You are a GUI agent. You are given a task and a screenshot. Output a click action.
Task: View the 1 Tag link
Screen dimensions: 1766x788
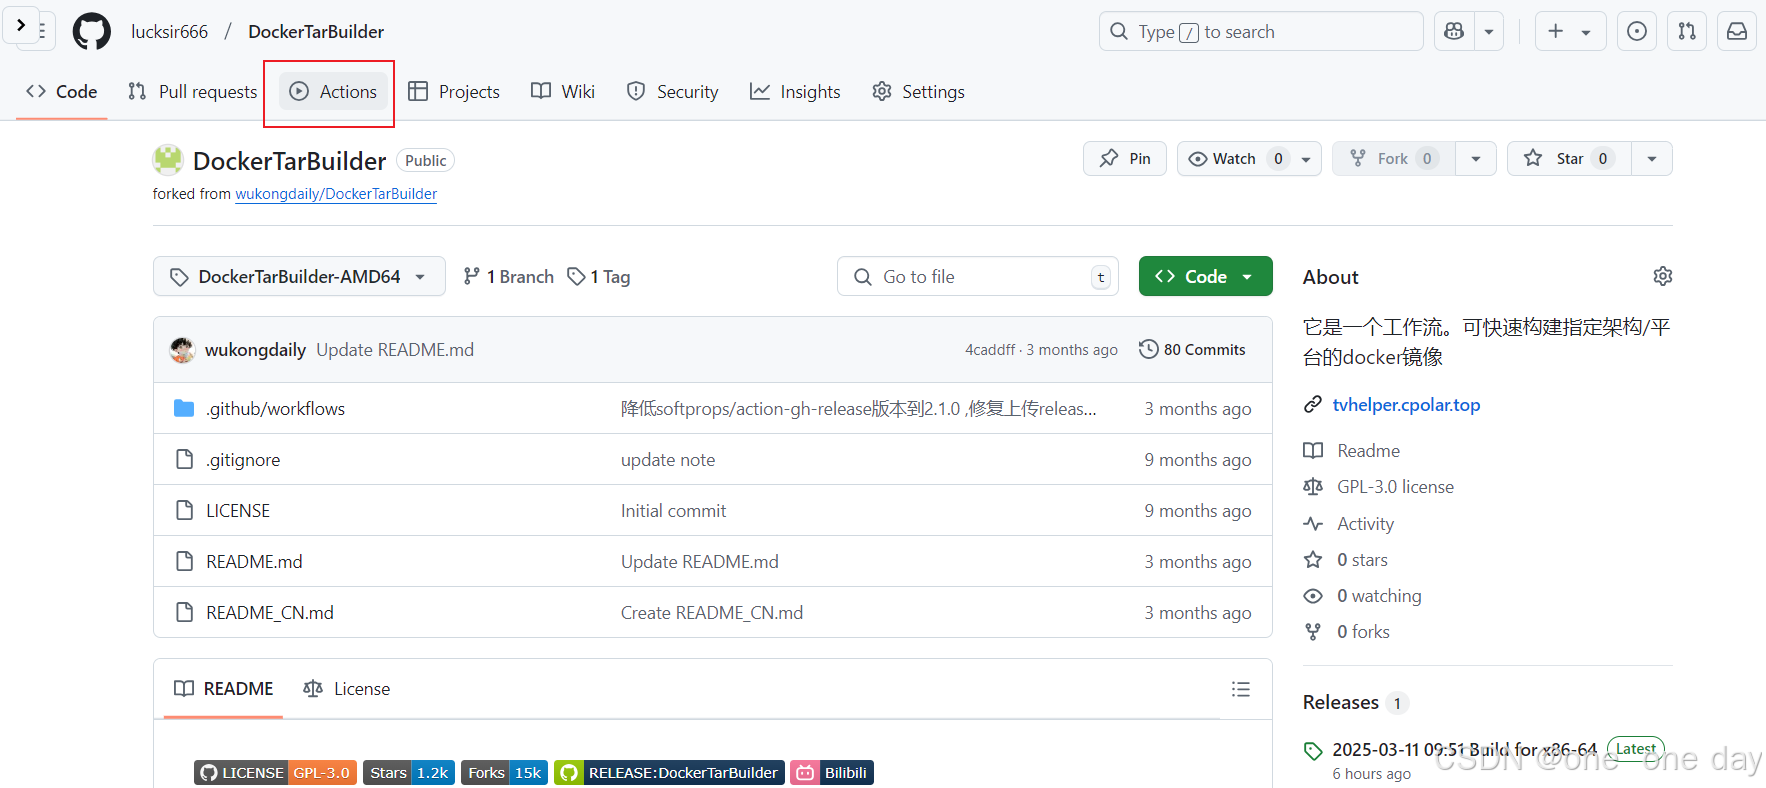599,276
